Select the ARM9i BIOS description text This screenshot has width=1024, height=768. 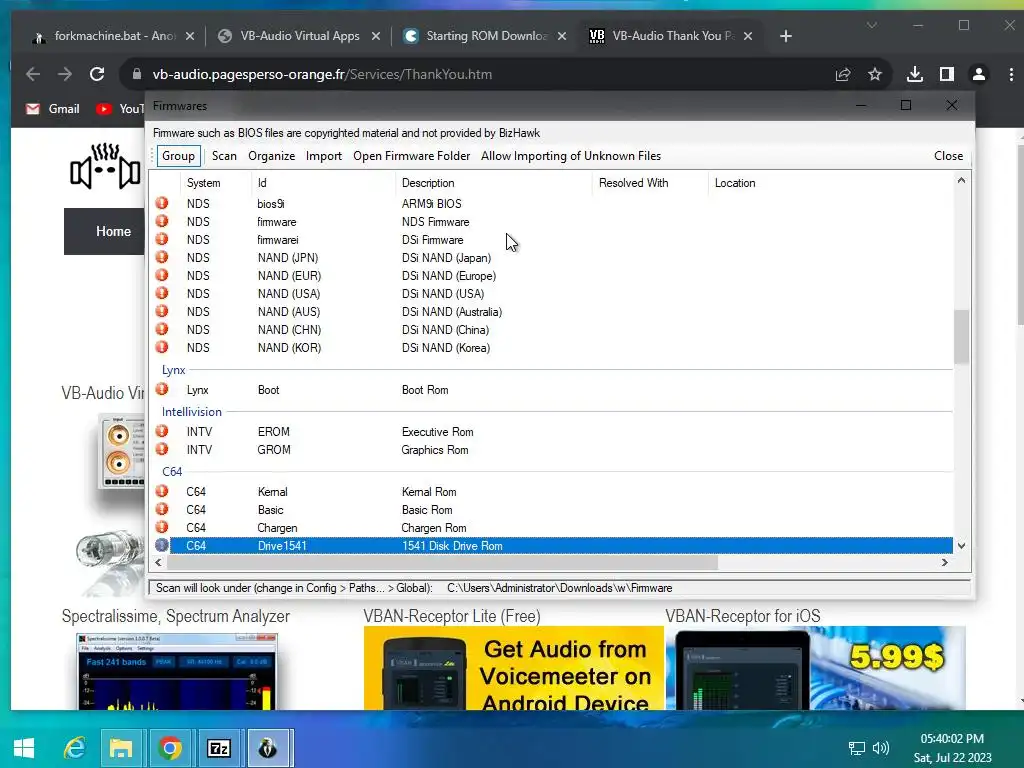[432, 204]
